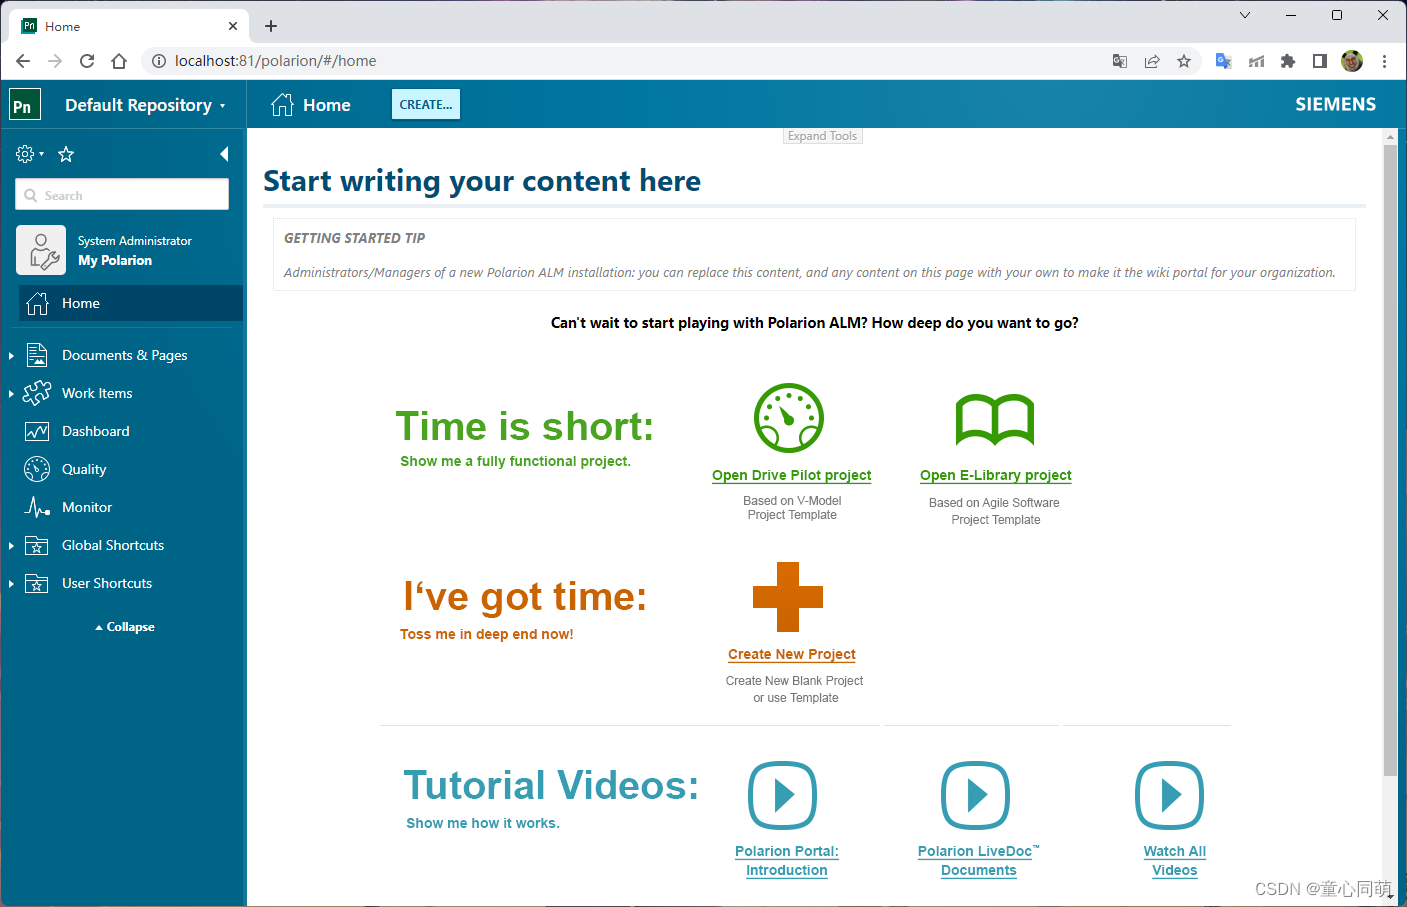This screenshot has width=1407, height=907.
Task: Click scrollbar up arrow at page top
Action: pyautogui.click(x=1390, y=136)
